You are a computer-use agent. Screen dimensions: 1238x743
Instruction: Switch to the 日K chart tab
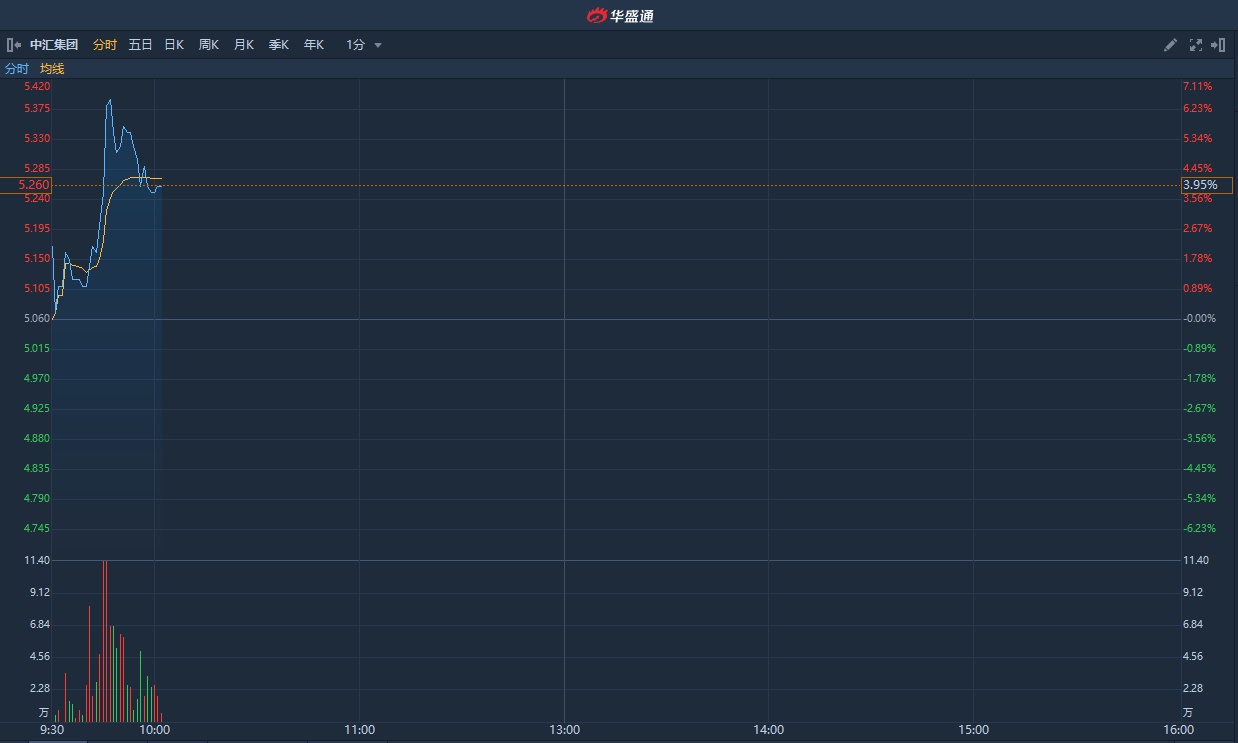[174, 45]
